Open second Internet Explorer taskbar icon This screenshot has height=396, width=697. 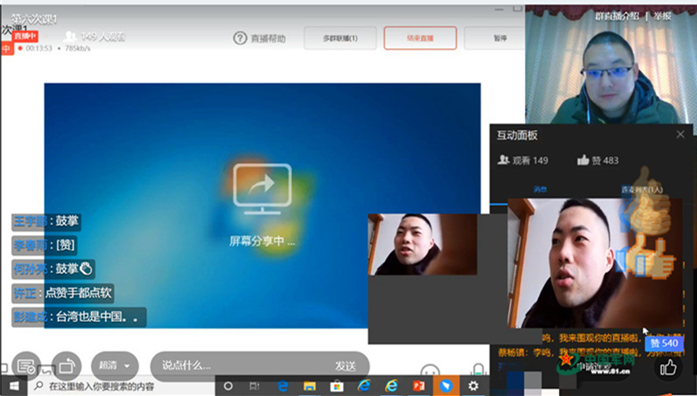tap(391, 386)
